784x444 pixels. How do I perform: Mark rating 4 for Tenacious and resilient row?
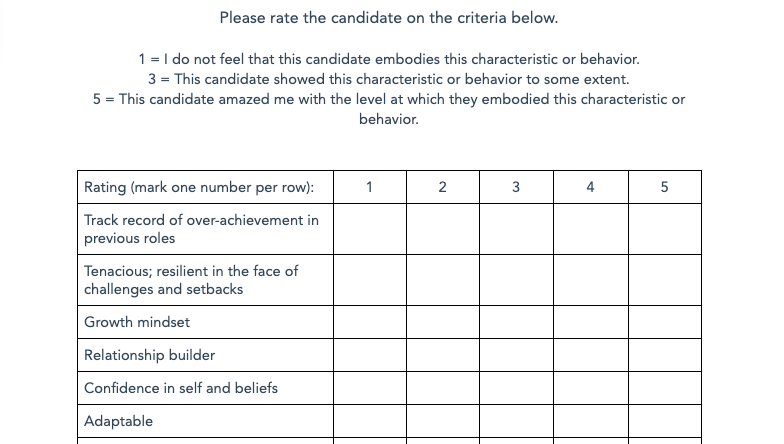click(591, 280)
